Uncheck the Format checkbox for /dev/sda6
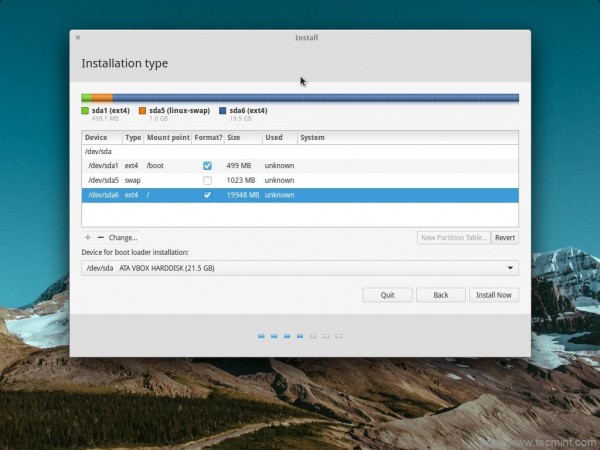This screenshot has height=450, width=600. (207, 195)
